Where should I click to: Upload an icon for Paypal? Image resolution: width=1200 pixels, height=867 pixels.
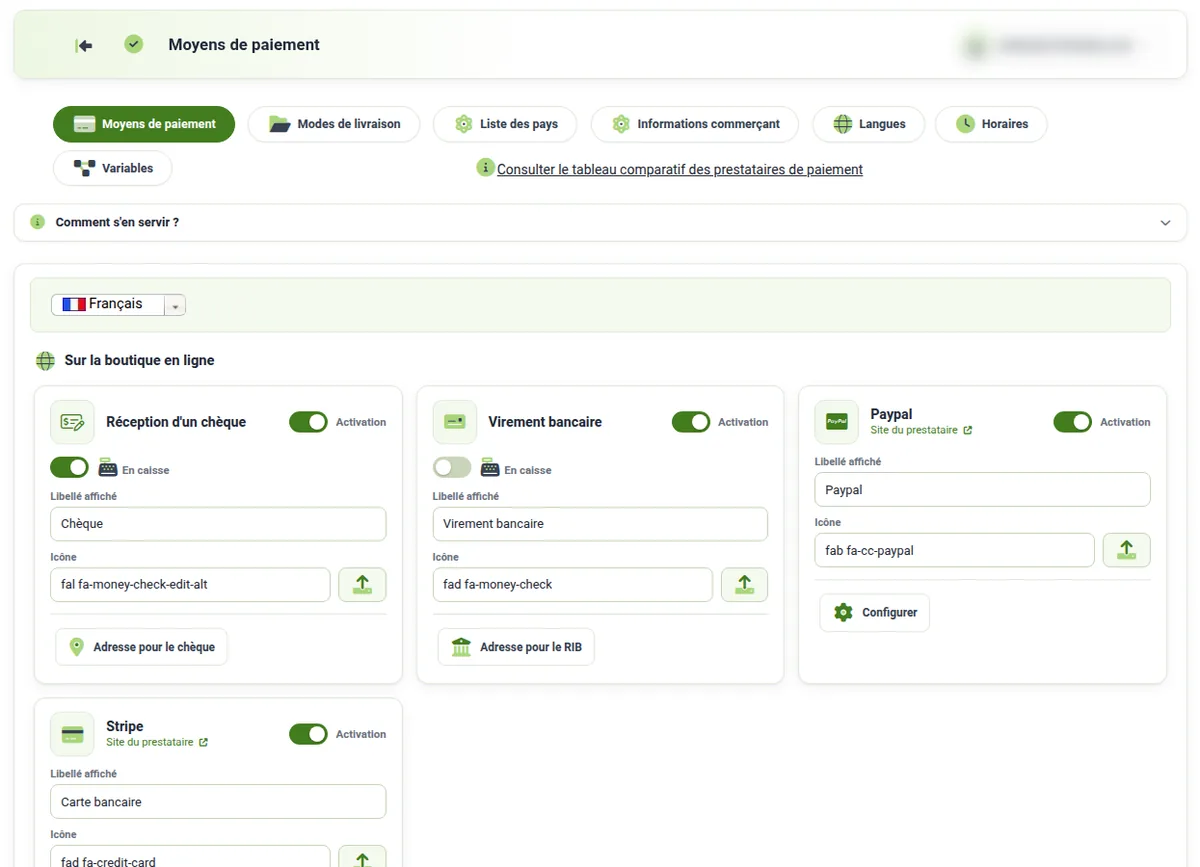pyautogui.click(x=1127, y=550)
